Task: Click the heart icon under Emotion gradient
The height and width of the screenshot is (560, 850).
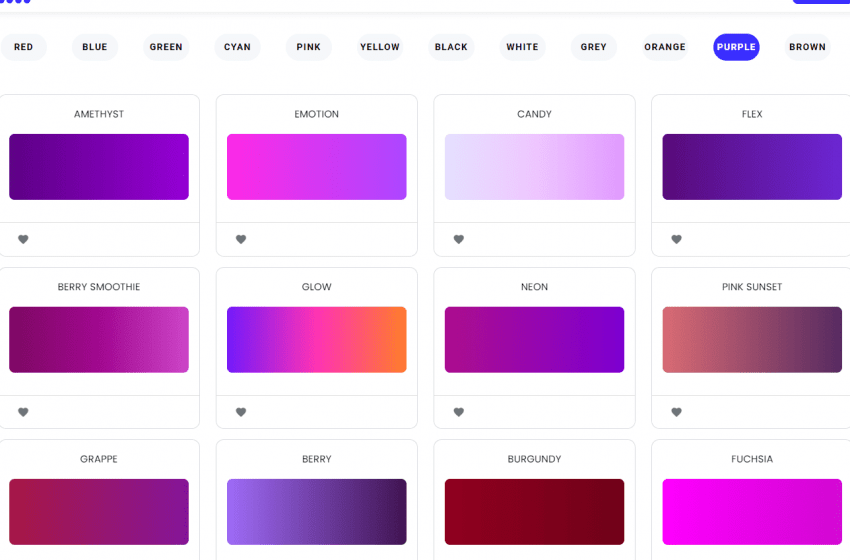Action: [241, 239]
